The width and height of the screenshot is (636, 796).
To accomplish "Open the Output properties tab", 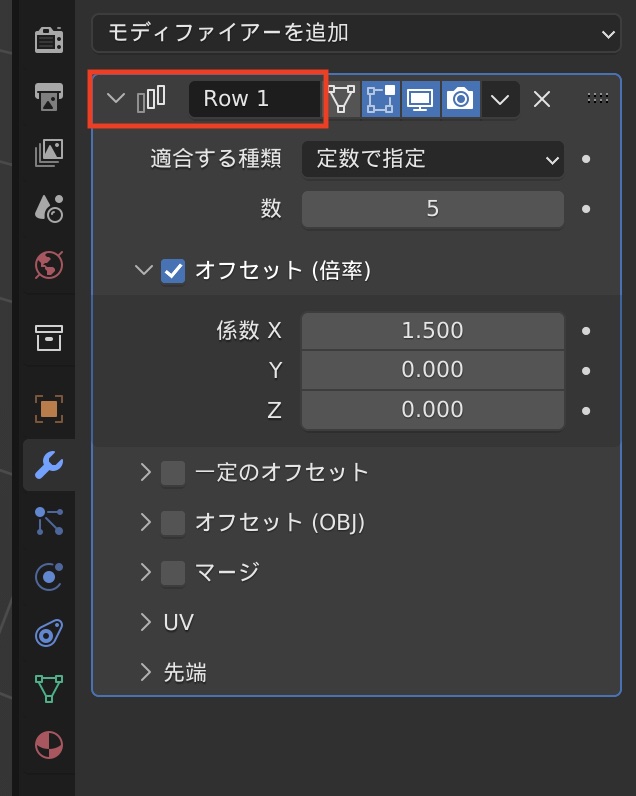I will point(48,97).
